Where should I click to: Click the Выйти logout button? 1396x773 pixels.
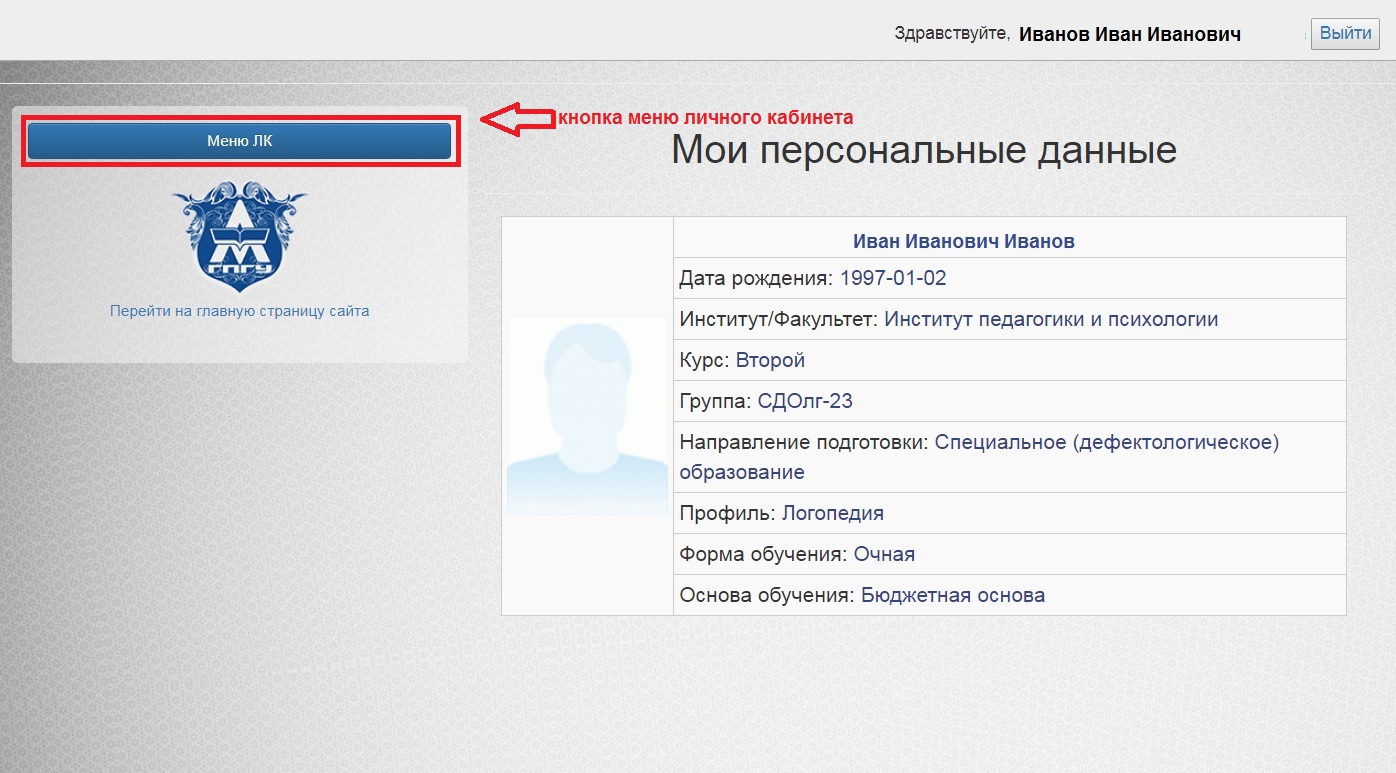pos(1345,33)
